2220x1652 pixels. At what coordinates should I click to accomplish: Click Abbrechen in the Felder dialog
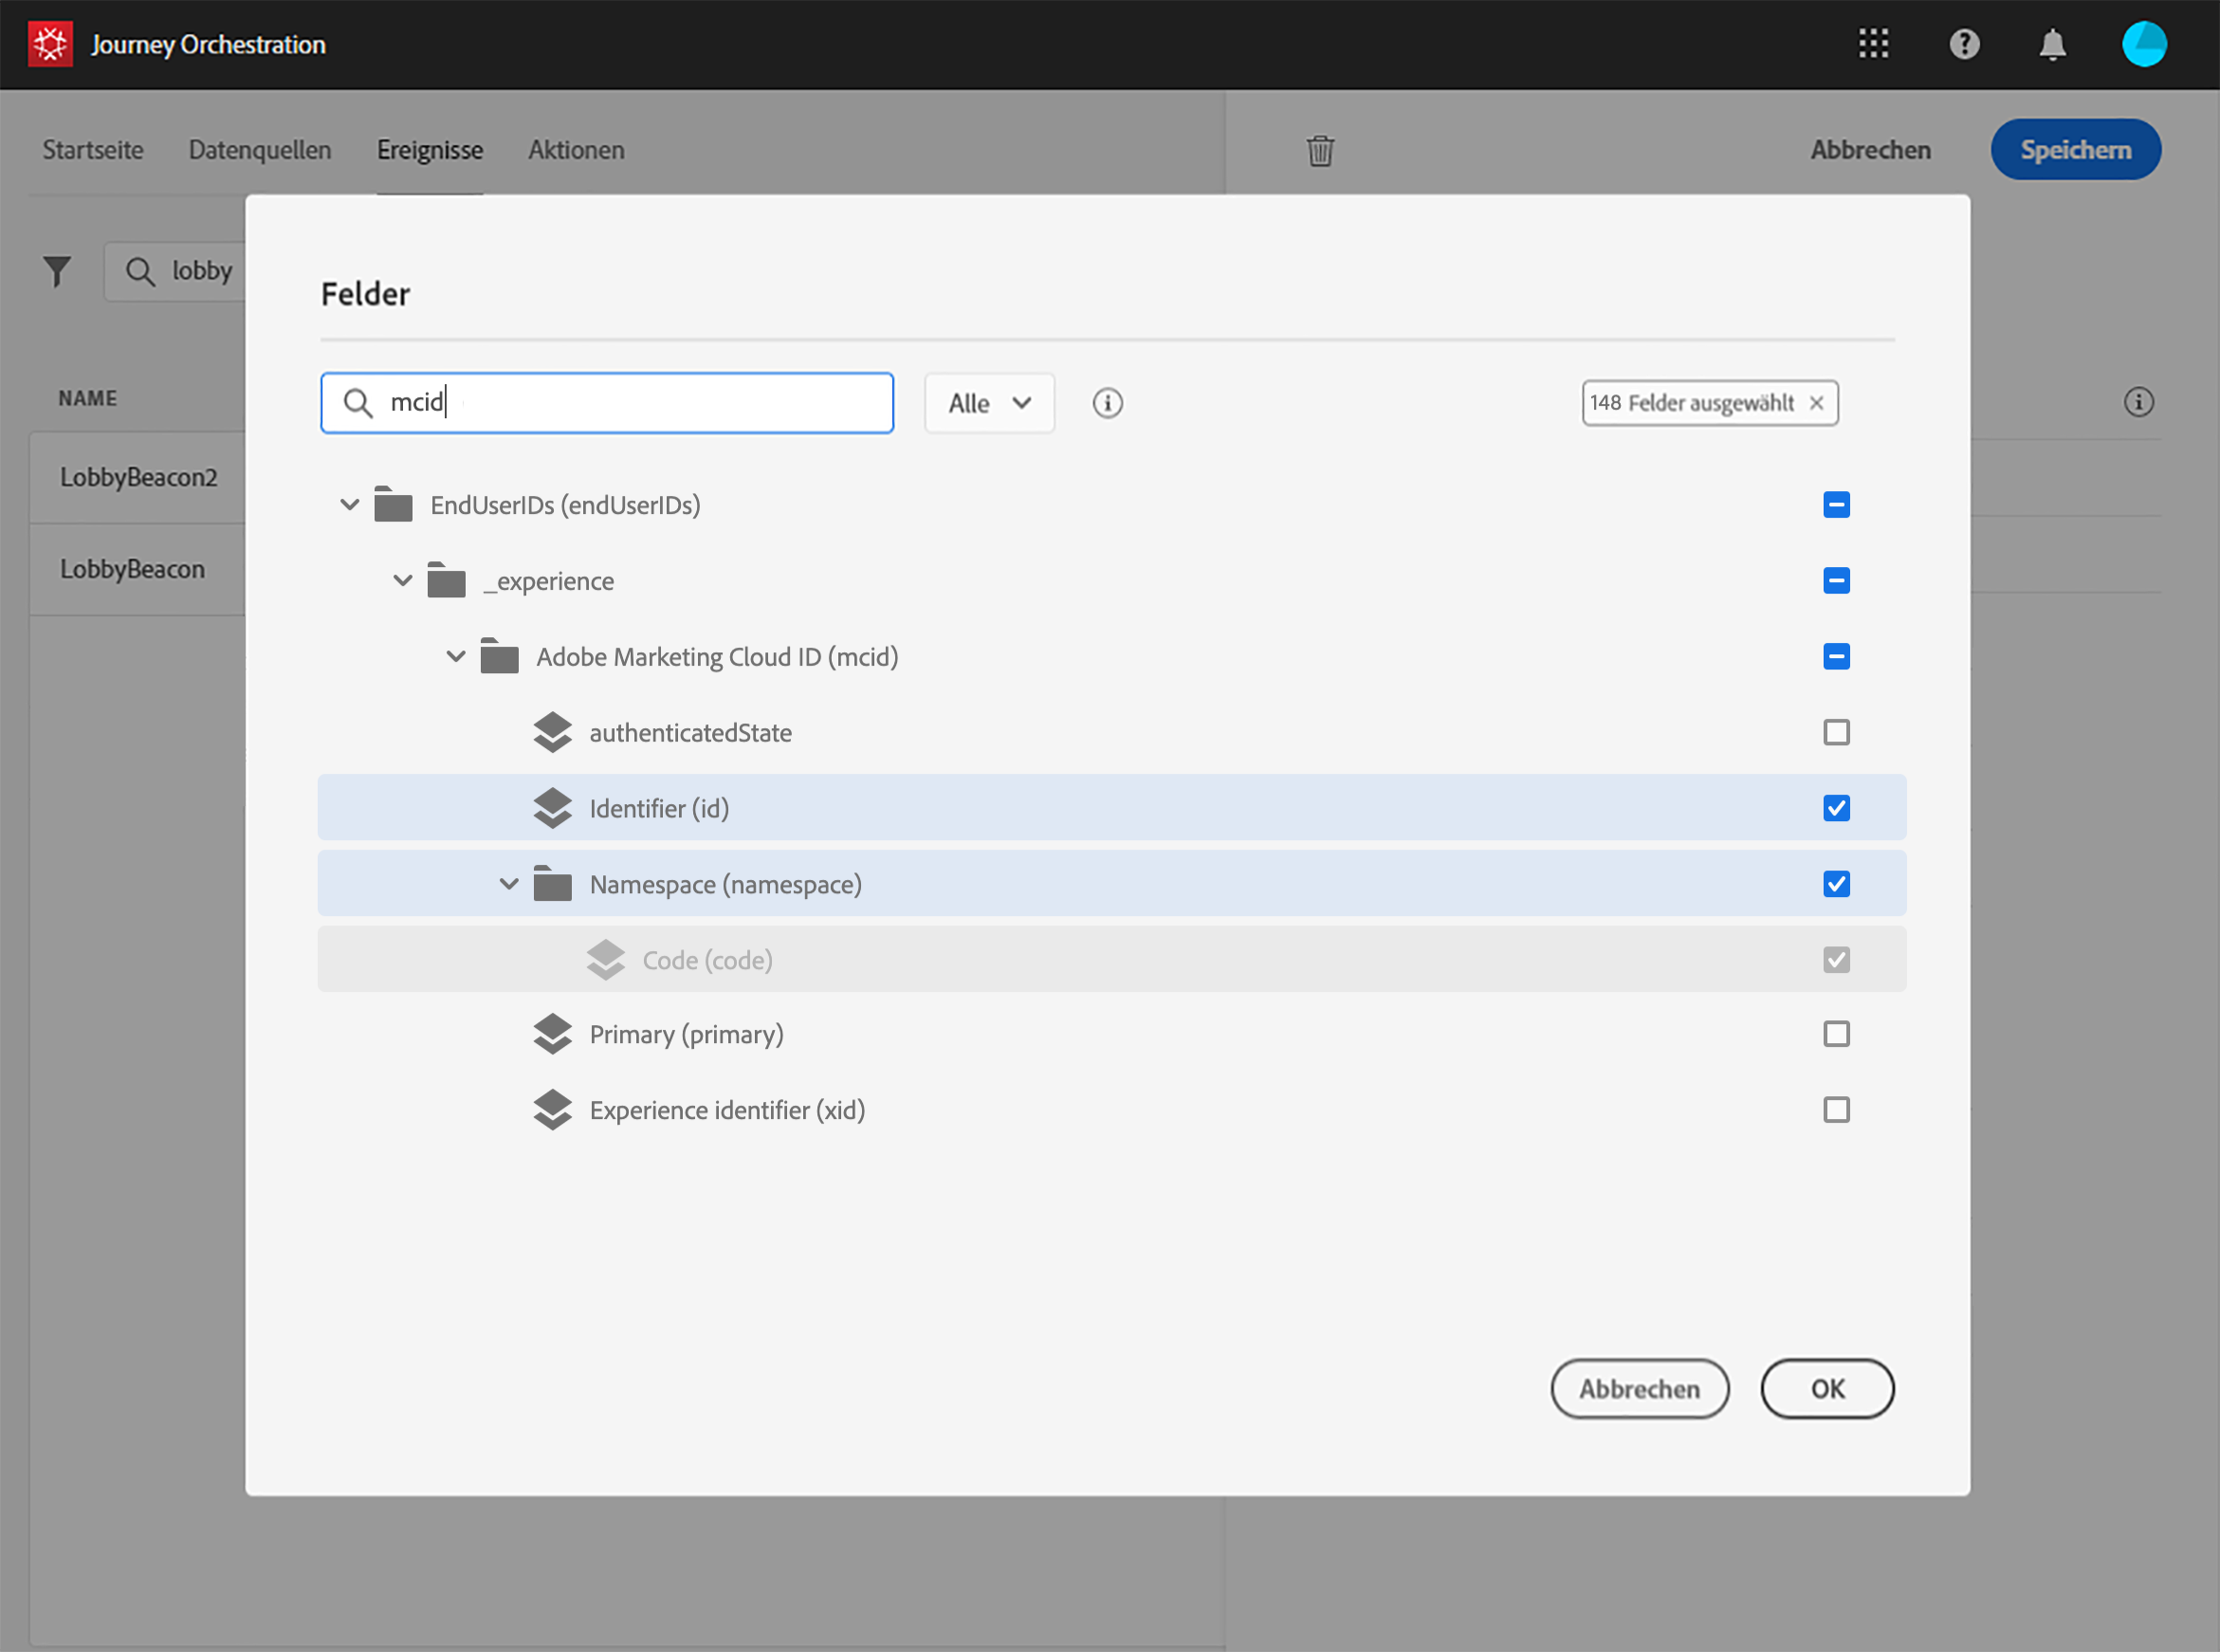pyautogui.click(x=1638, y=1388)
